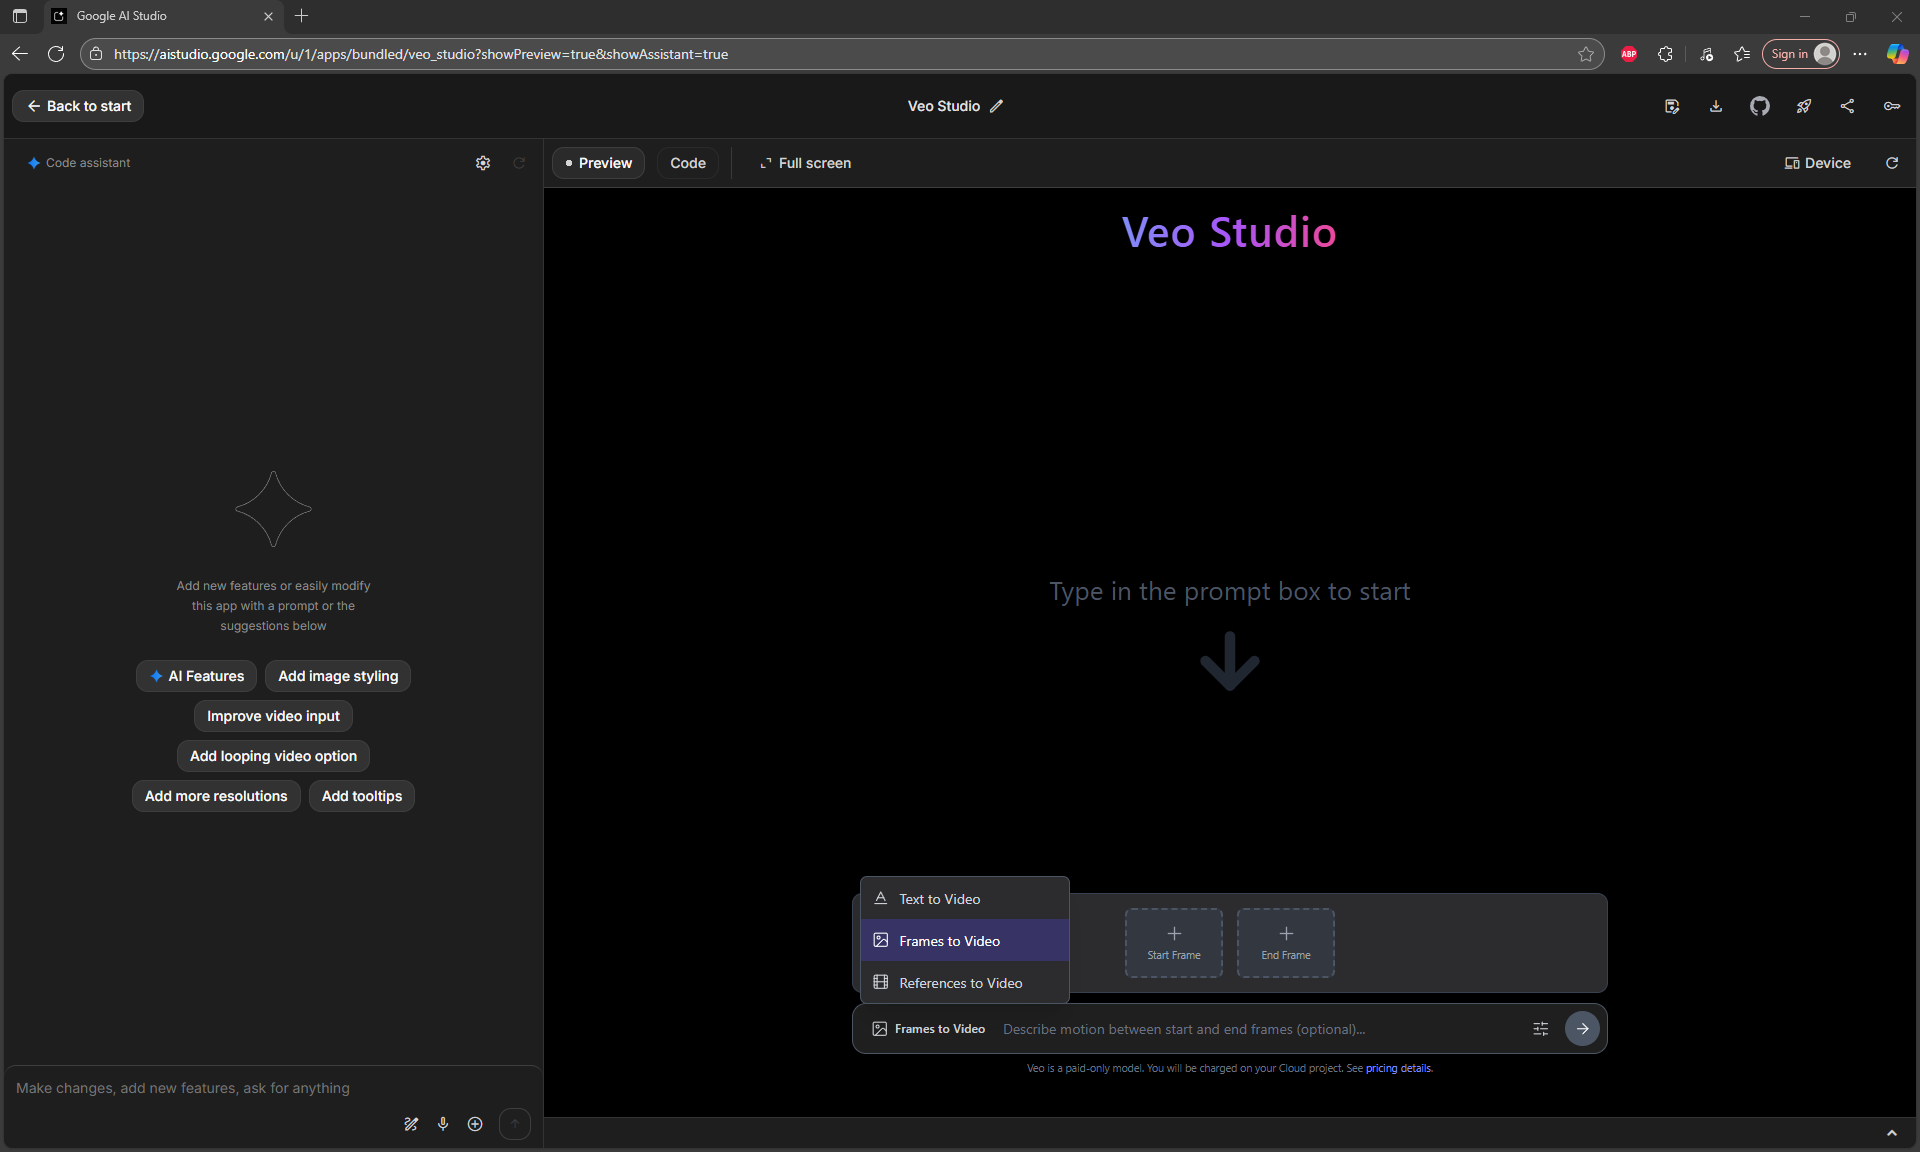This screenshot has width=1920, height=1152.
Task: Switch to the Preview view
Action: [x=598, y=163]
